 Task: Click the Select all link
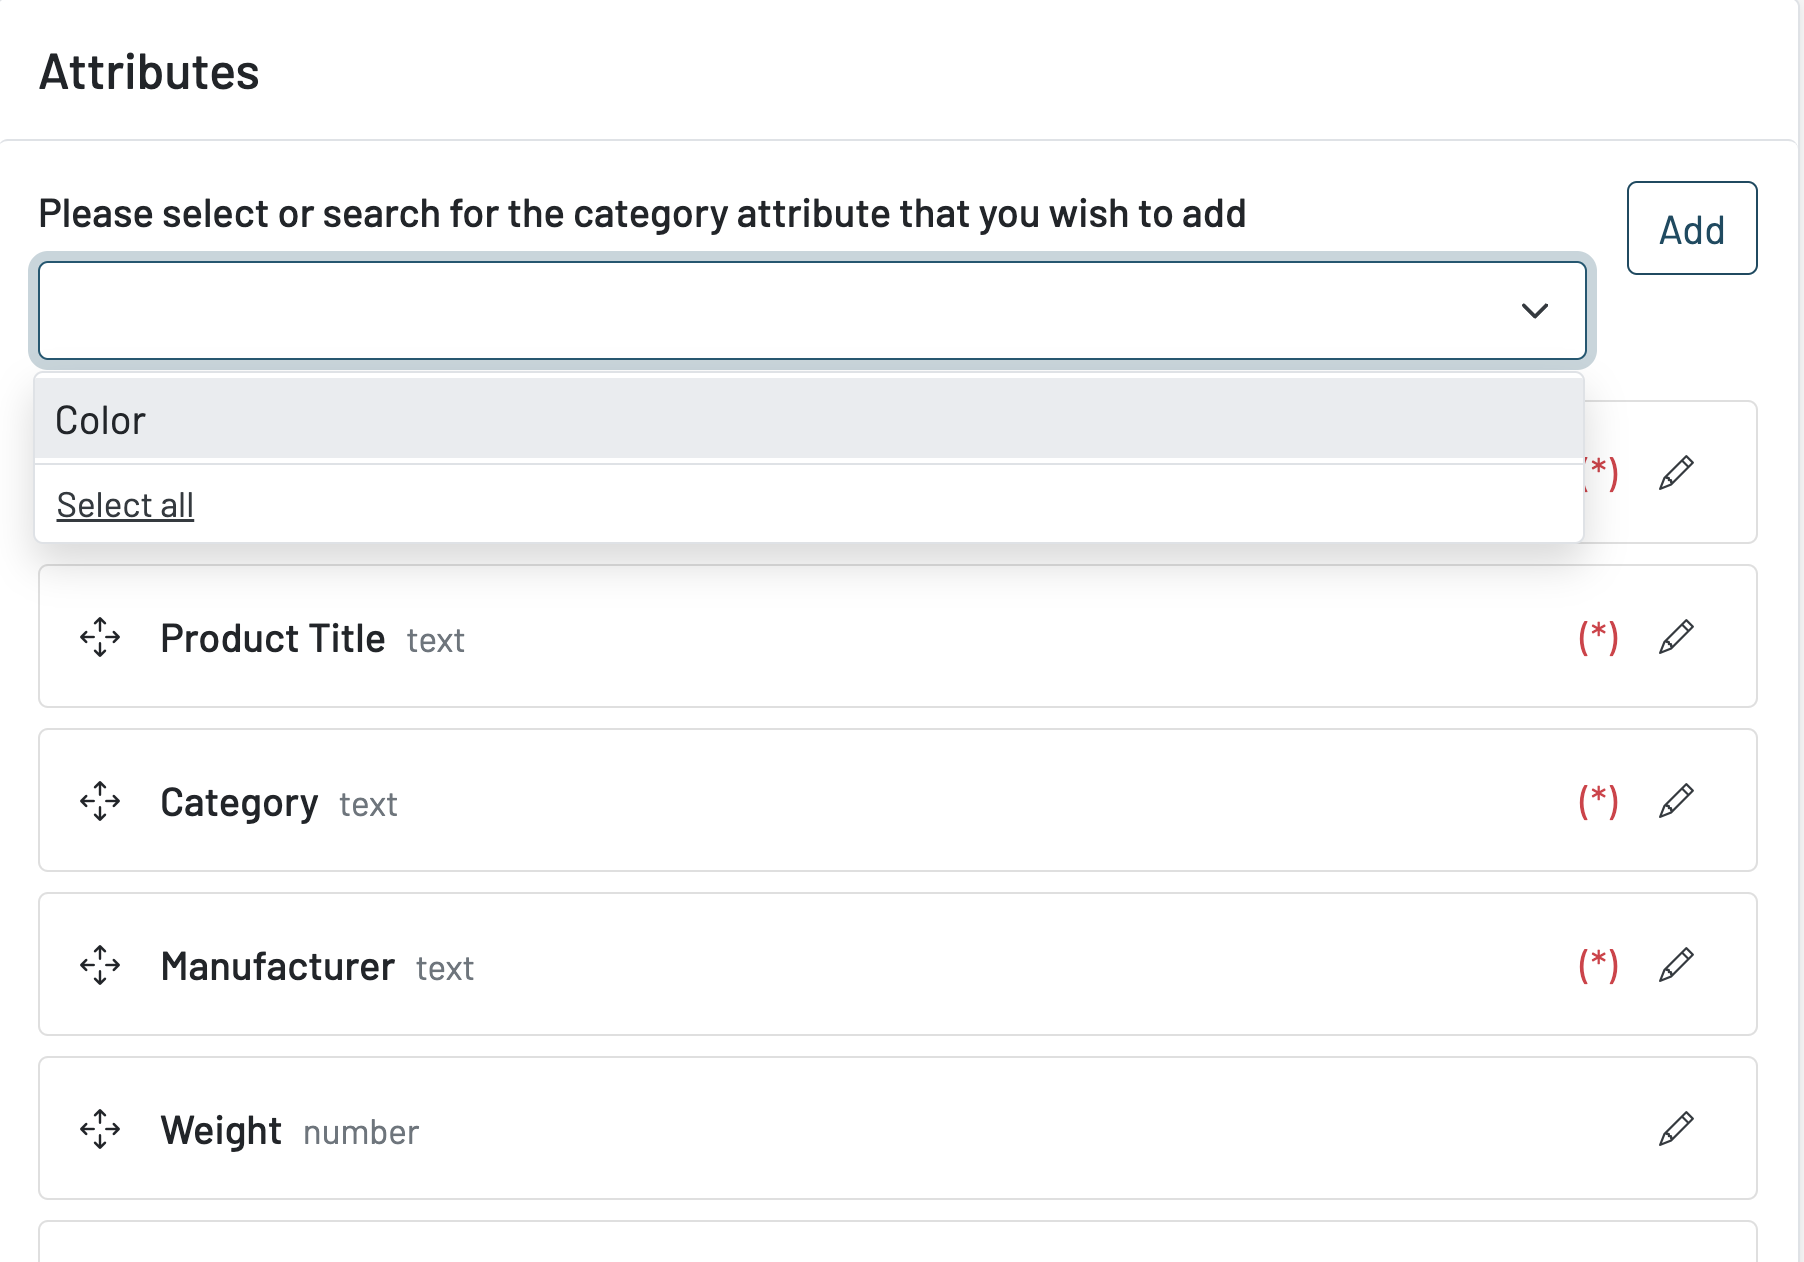[x=125, y=506]
